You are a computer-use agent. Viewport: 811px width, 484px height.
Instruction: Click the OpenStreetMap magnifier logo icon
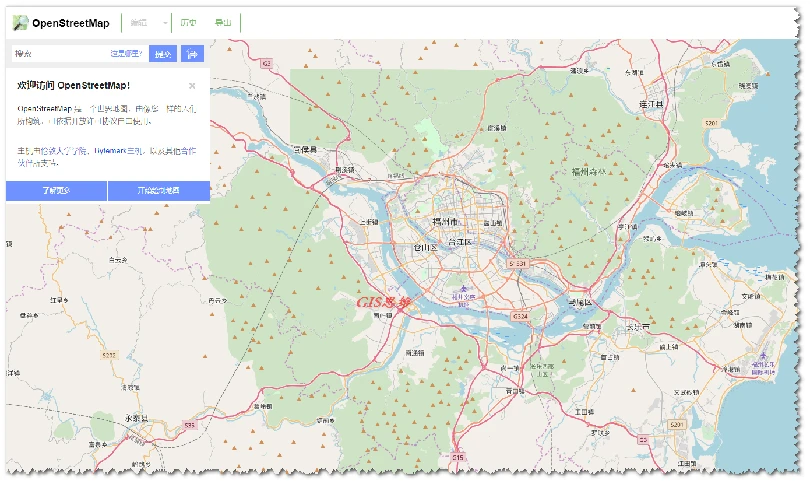coord(20,23)
